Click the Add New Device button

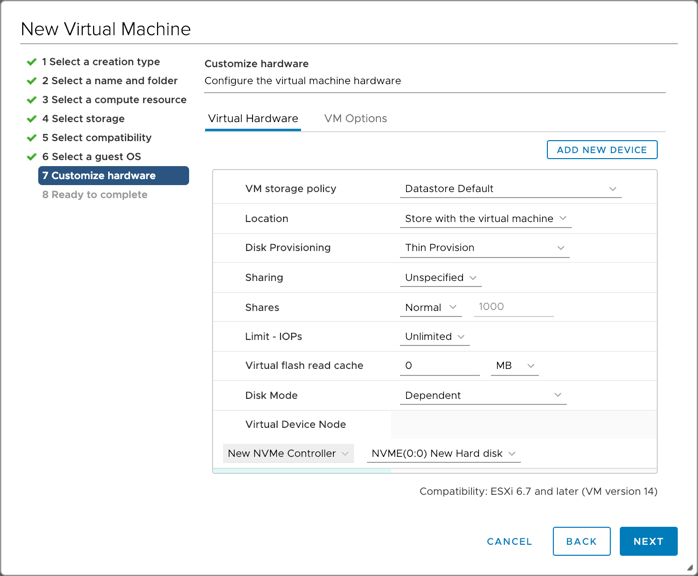click(x=602, y=150)
